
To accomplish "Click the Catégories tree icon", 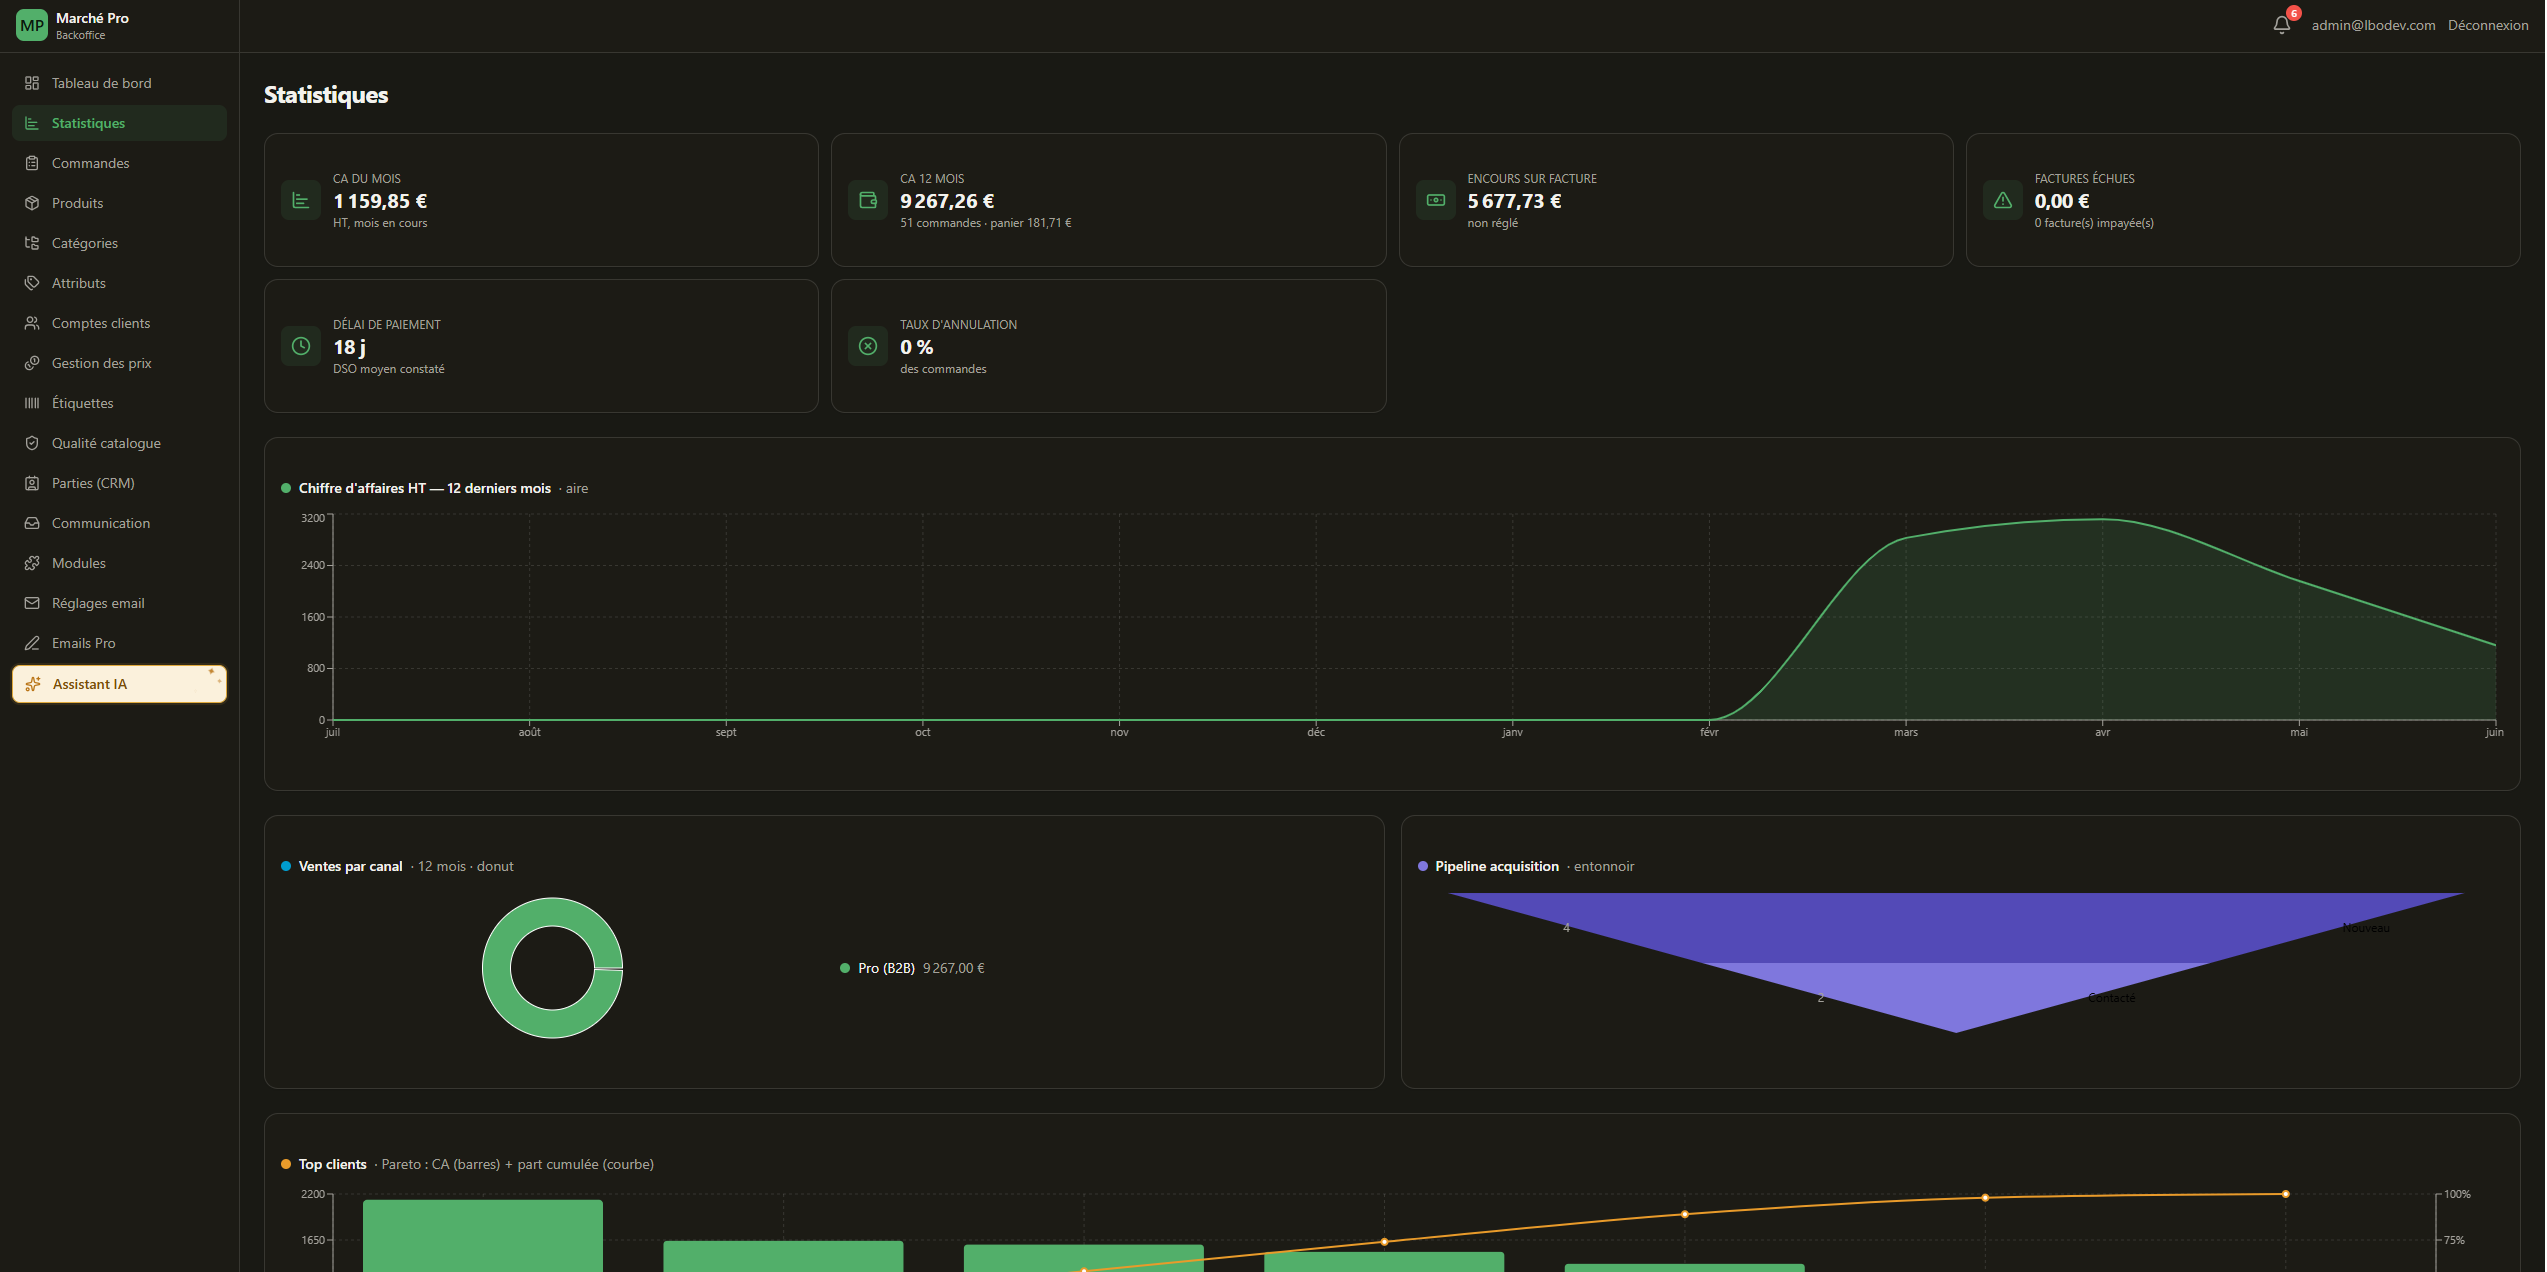I will [32, 243].
